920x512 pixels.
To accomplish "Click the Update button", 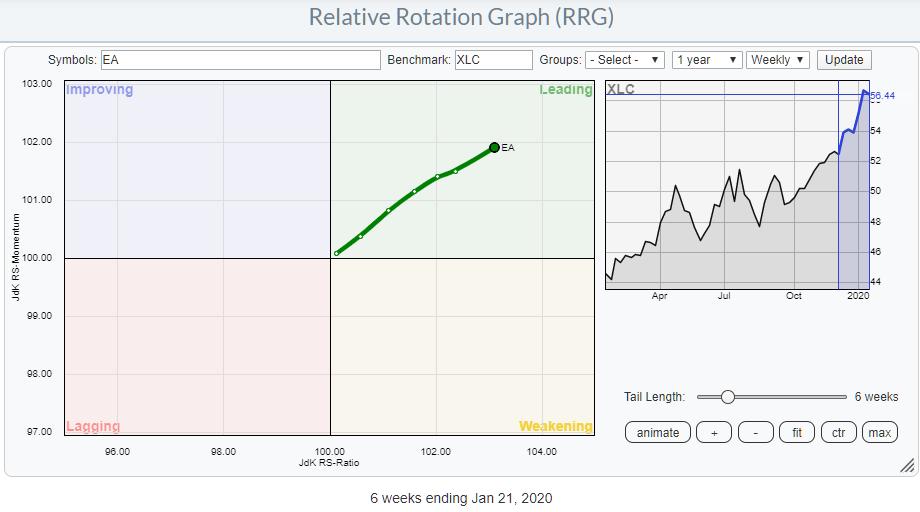I will [844, 60].
